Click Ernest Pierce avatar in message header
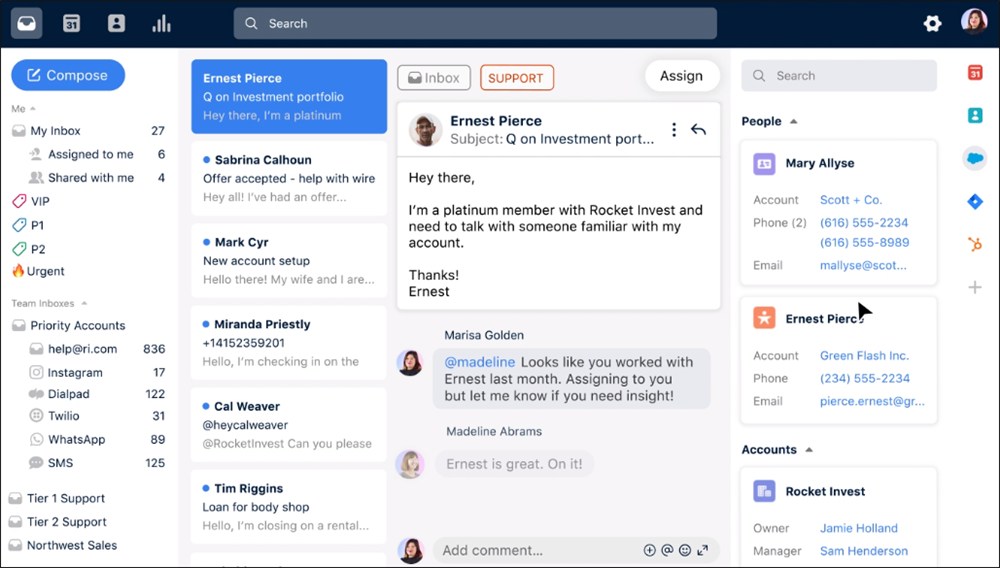 [425, 130]
